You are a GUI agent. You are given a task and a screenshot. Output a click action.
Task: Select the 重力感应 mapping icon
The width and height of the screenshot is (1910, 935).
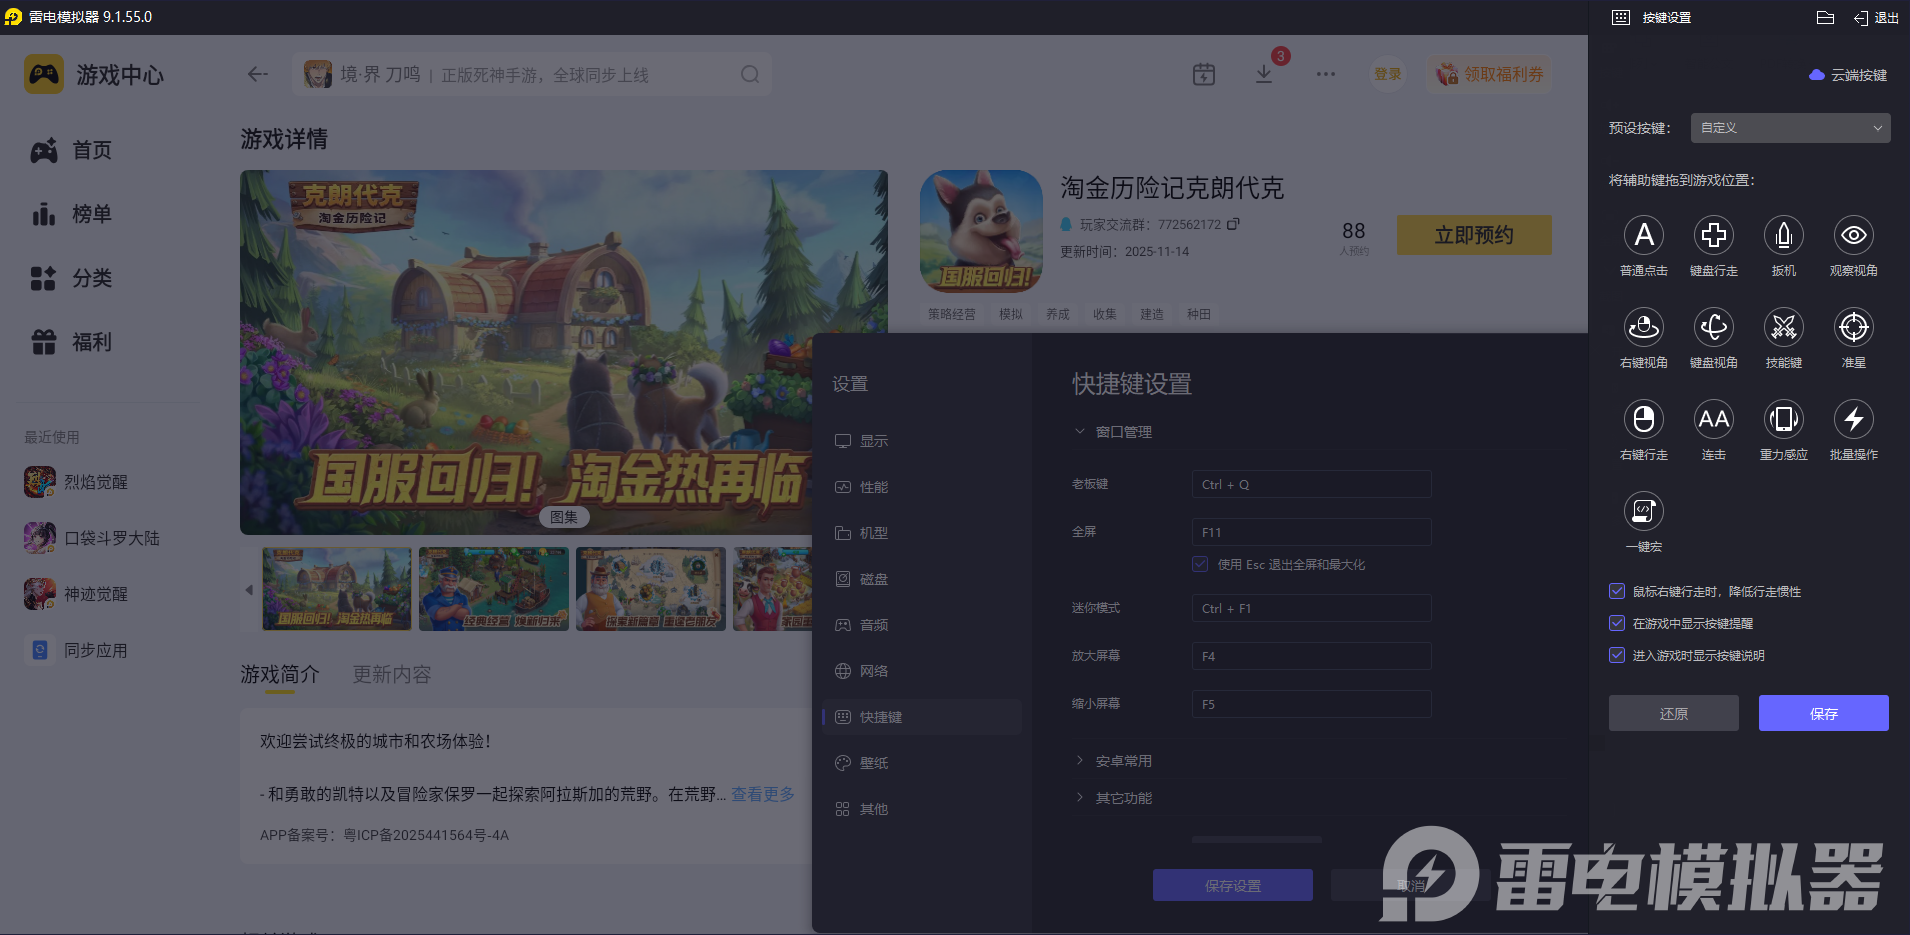click(1783, 421)
